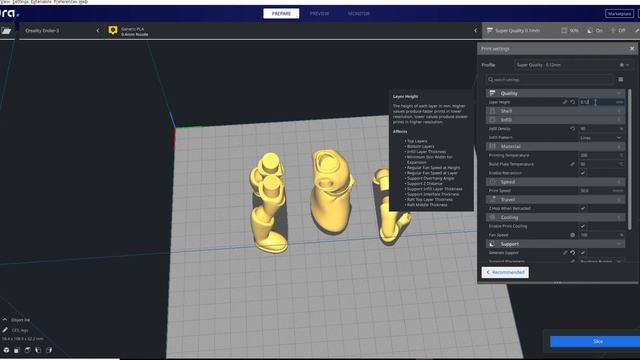Click the Infill Density value field

[x=601, y=129]
